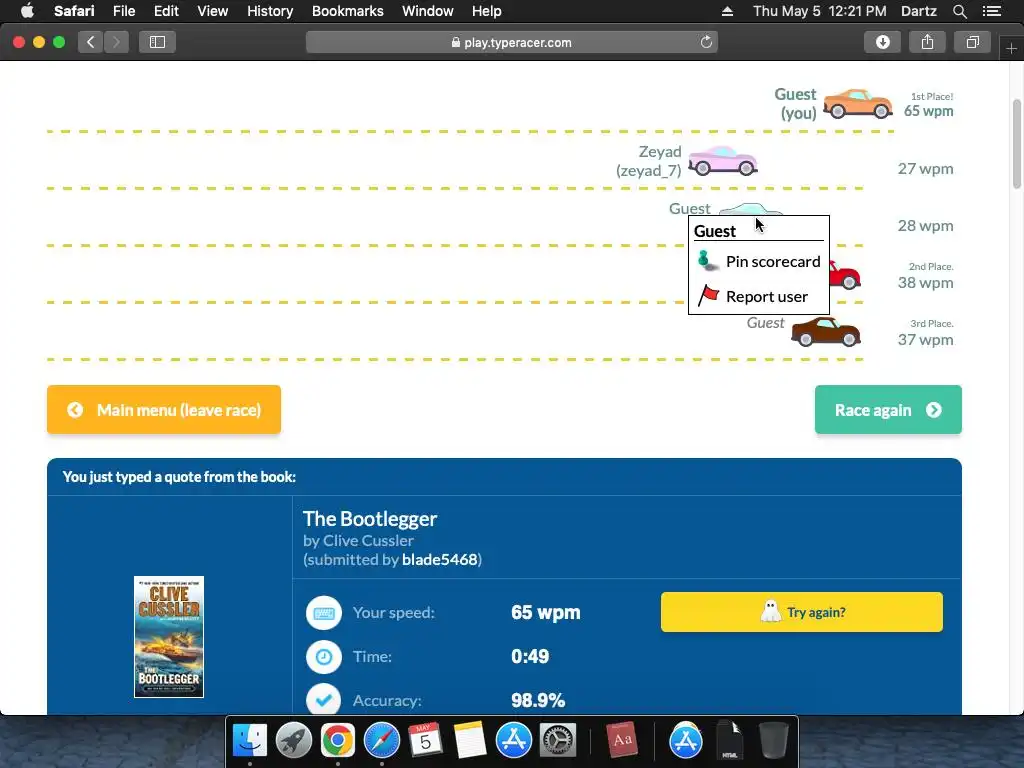This screenshot has height=768, width=1024.
Task: Click The Bootlegger book title
Action: [x=370, y=519]
